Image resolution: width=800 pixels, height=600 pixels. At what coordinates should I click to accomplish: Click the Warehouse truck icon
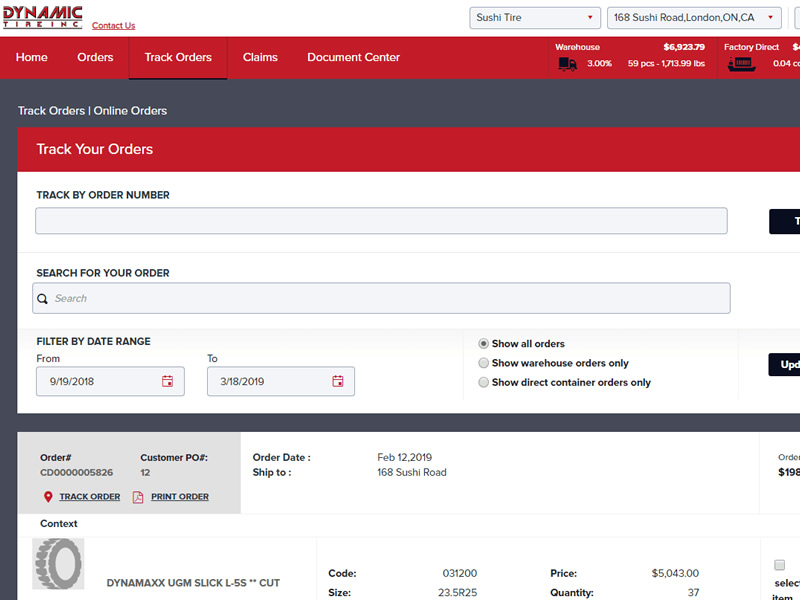tap(567, 64)
